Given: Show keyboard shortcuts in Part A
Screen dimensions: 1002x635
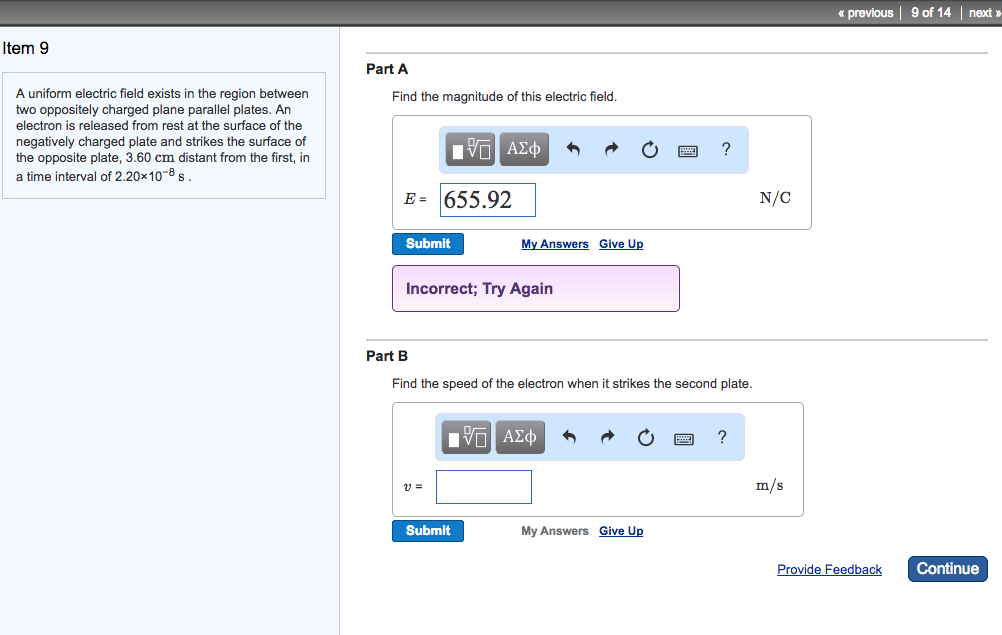Looking at the screenshot, I should coord(688,151).
